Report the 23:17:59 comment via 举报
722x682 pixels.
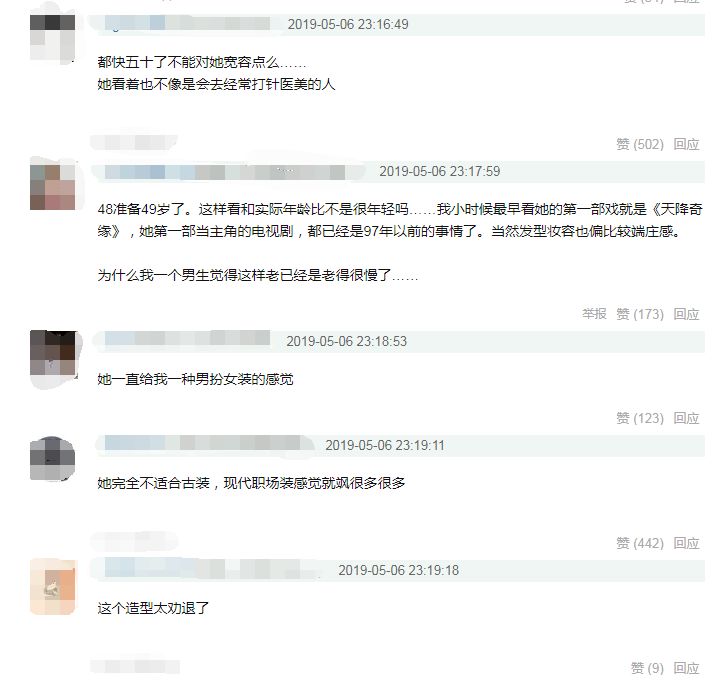coord(594,314)
